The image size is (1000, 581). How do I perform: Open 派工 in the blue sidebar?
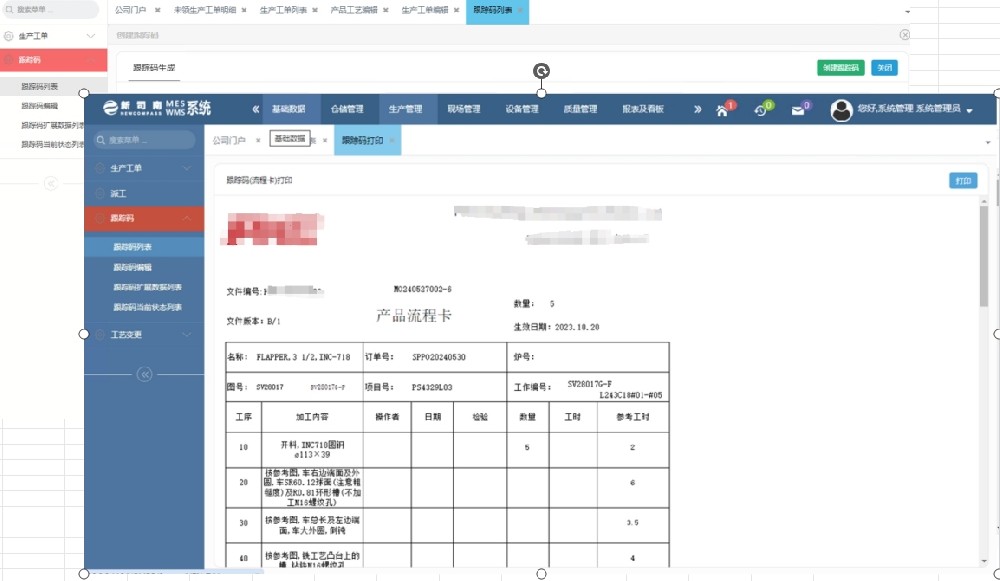click(118, 193)
